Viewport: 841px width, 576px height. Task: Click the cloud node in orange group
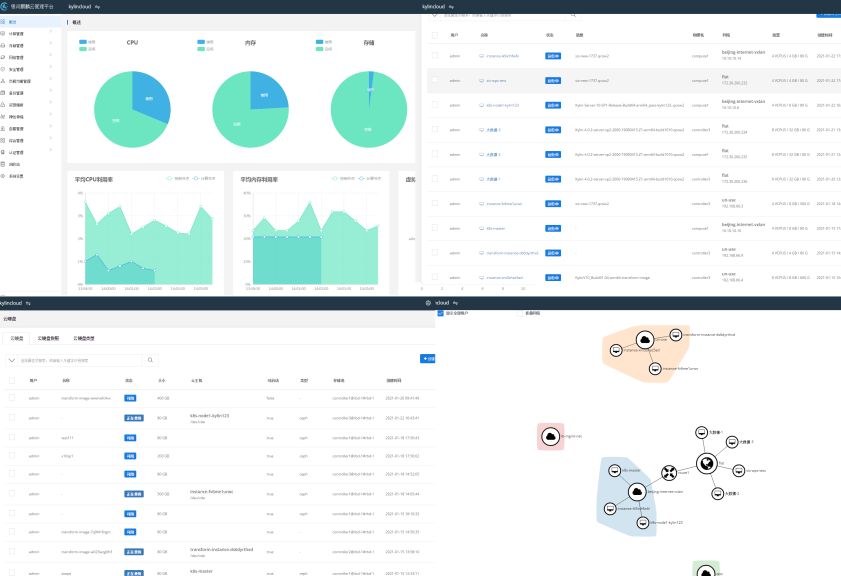point(645,342)
